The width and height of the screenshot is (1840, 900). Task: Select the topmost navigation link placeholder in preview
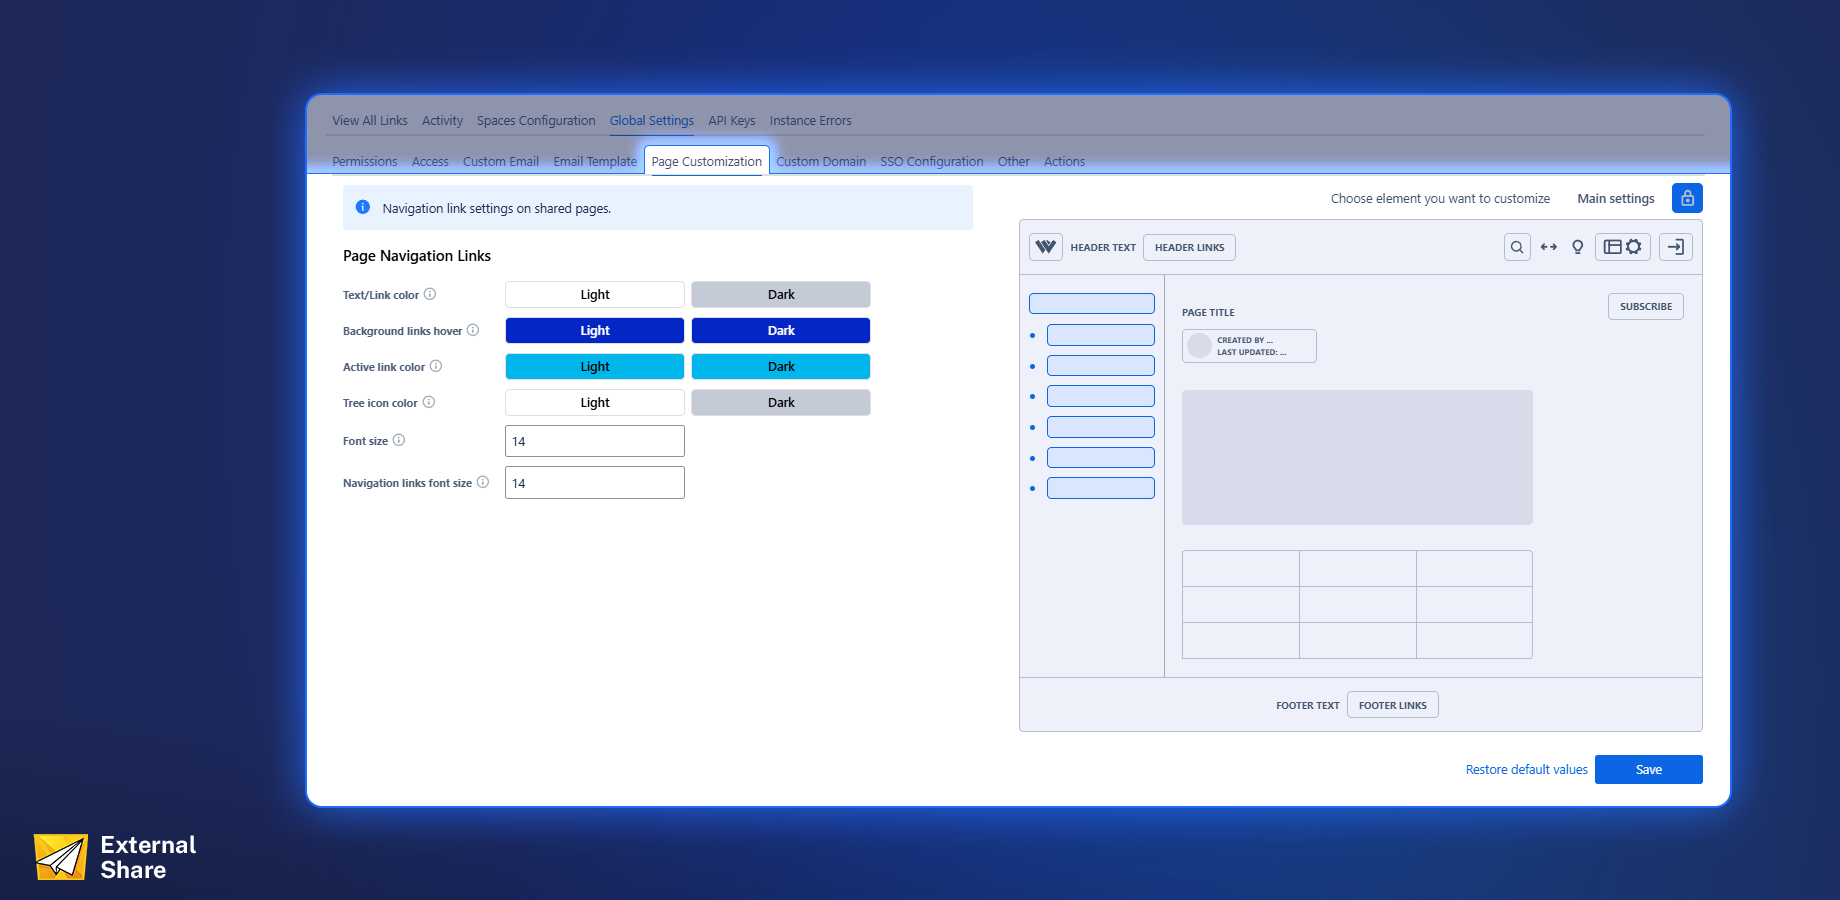pos(1092,303)
